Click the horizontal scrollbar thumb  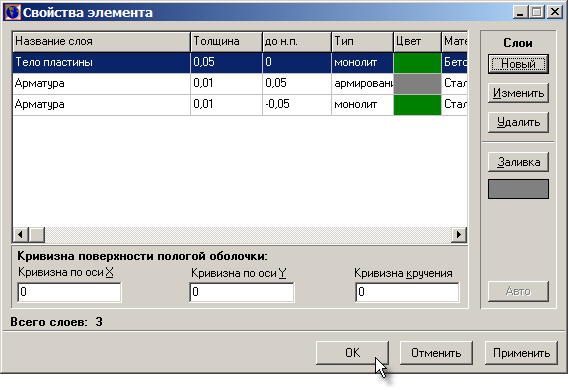pos(37,235)
